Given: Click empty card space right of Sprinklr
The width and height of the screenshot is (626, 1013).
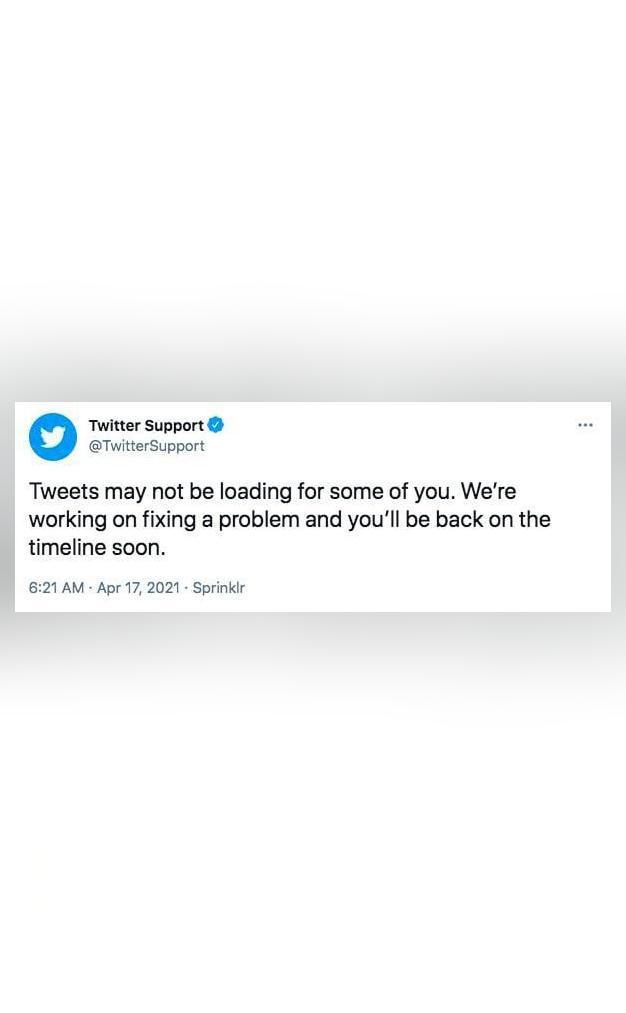Looking at the screenshot, I should (420, 588).
